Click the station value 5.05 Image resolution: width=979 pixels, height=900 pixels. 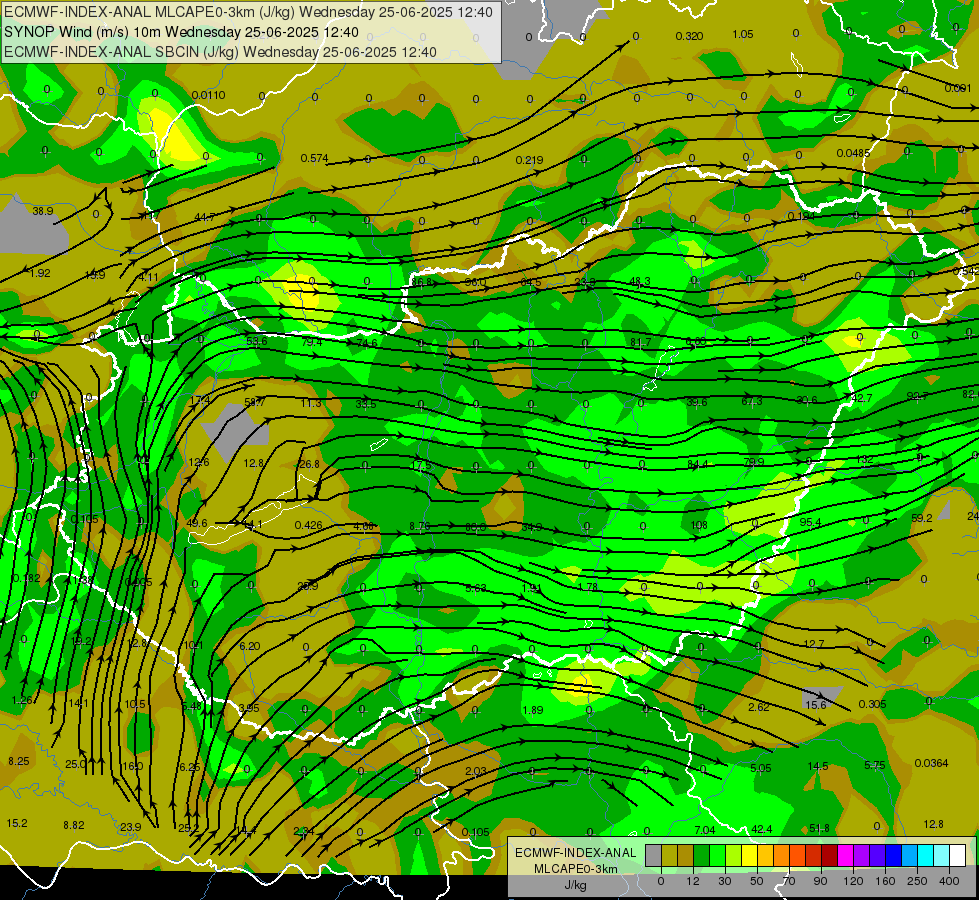(x=760, y=768)
